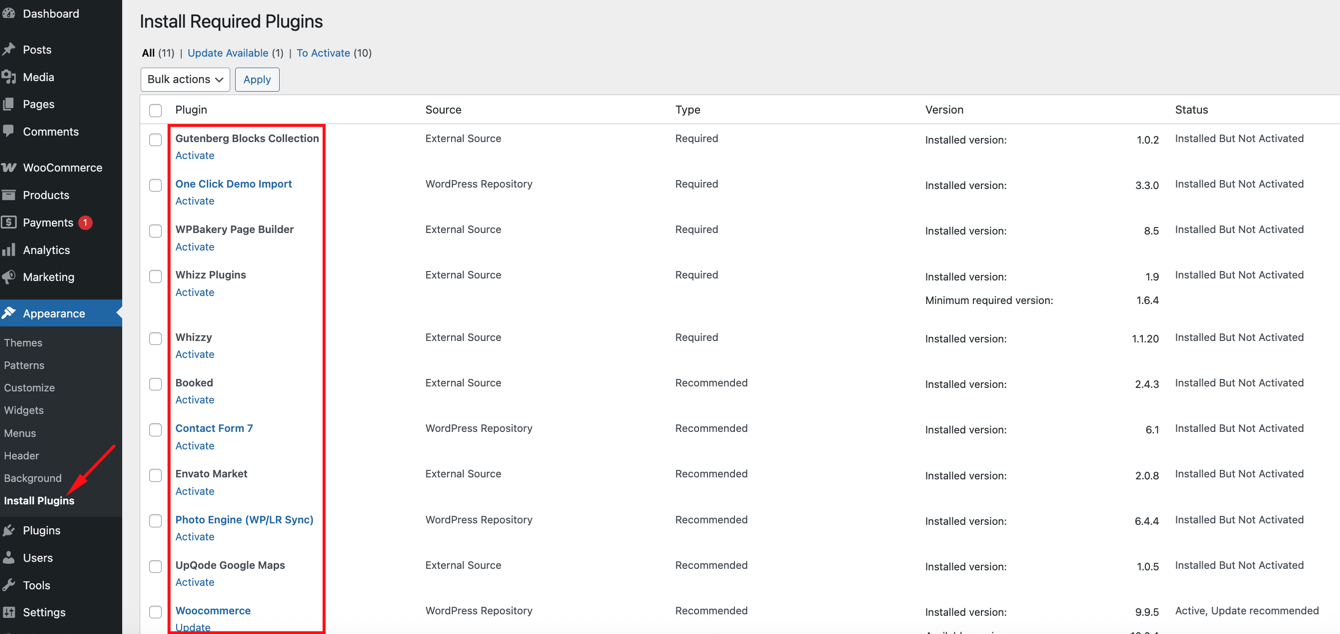Open One Click Demo Import plugin link

(x=234, y=184)
